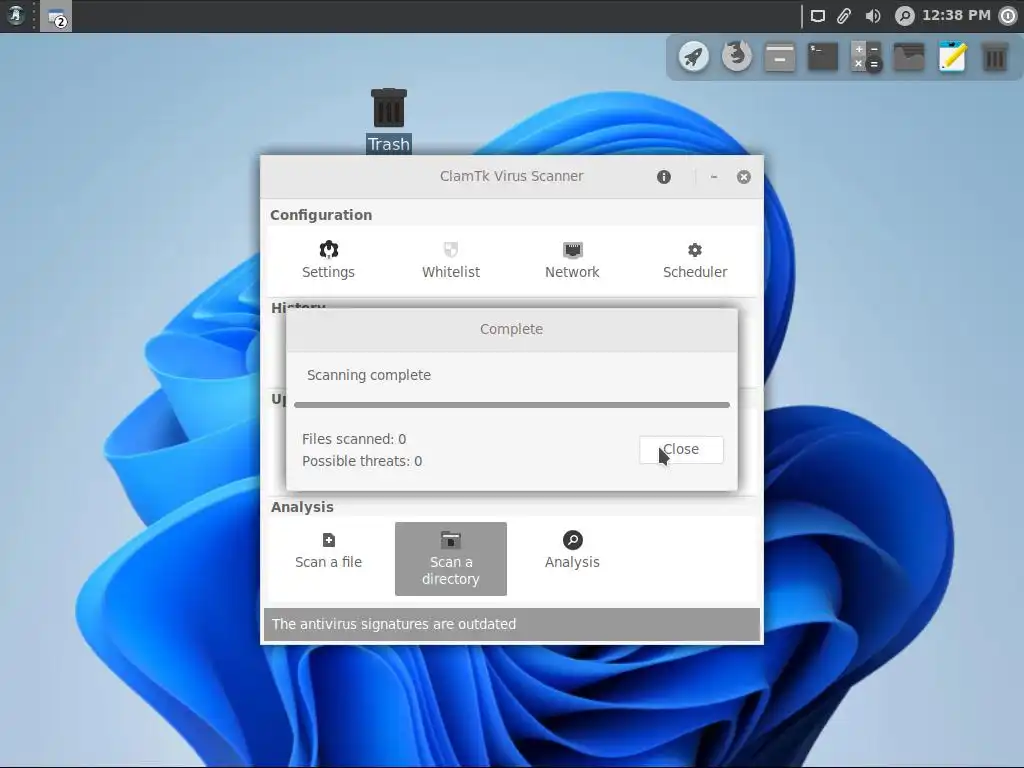The image size is (1024, 768).
Task: Open the Scheduler
Action: click(x=695, y=260)
